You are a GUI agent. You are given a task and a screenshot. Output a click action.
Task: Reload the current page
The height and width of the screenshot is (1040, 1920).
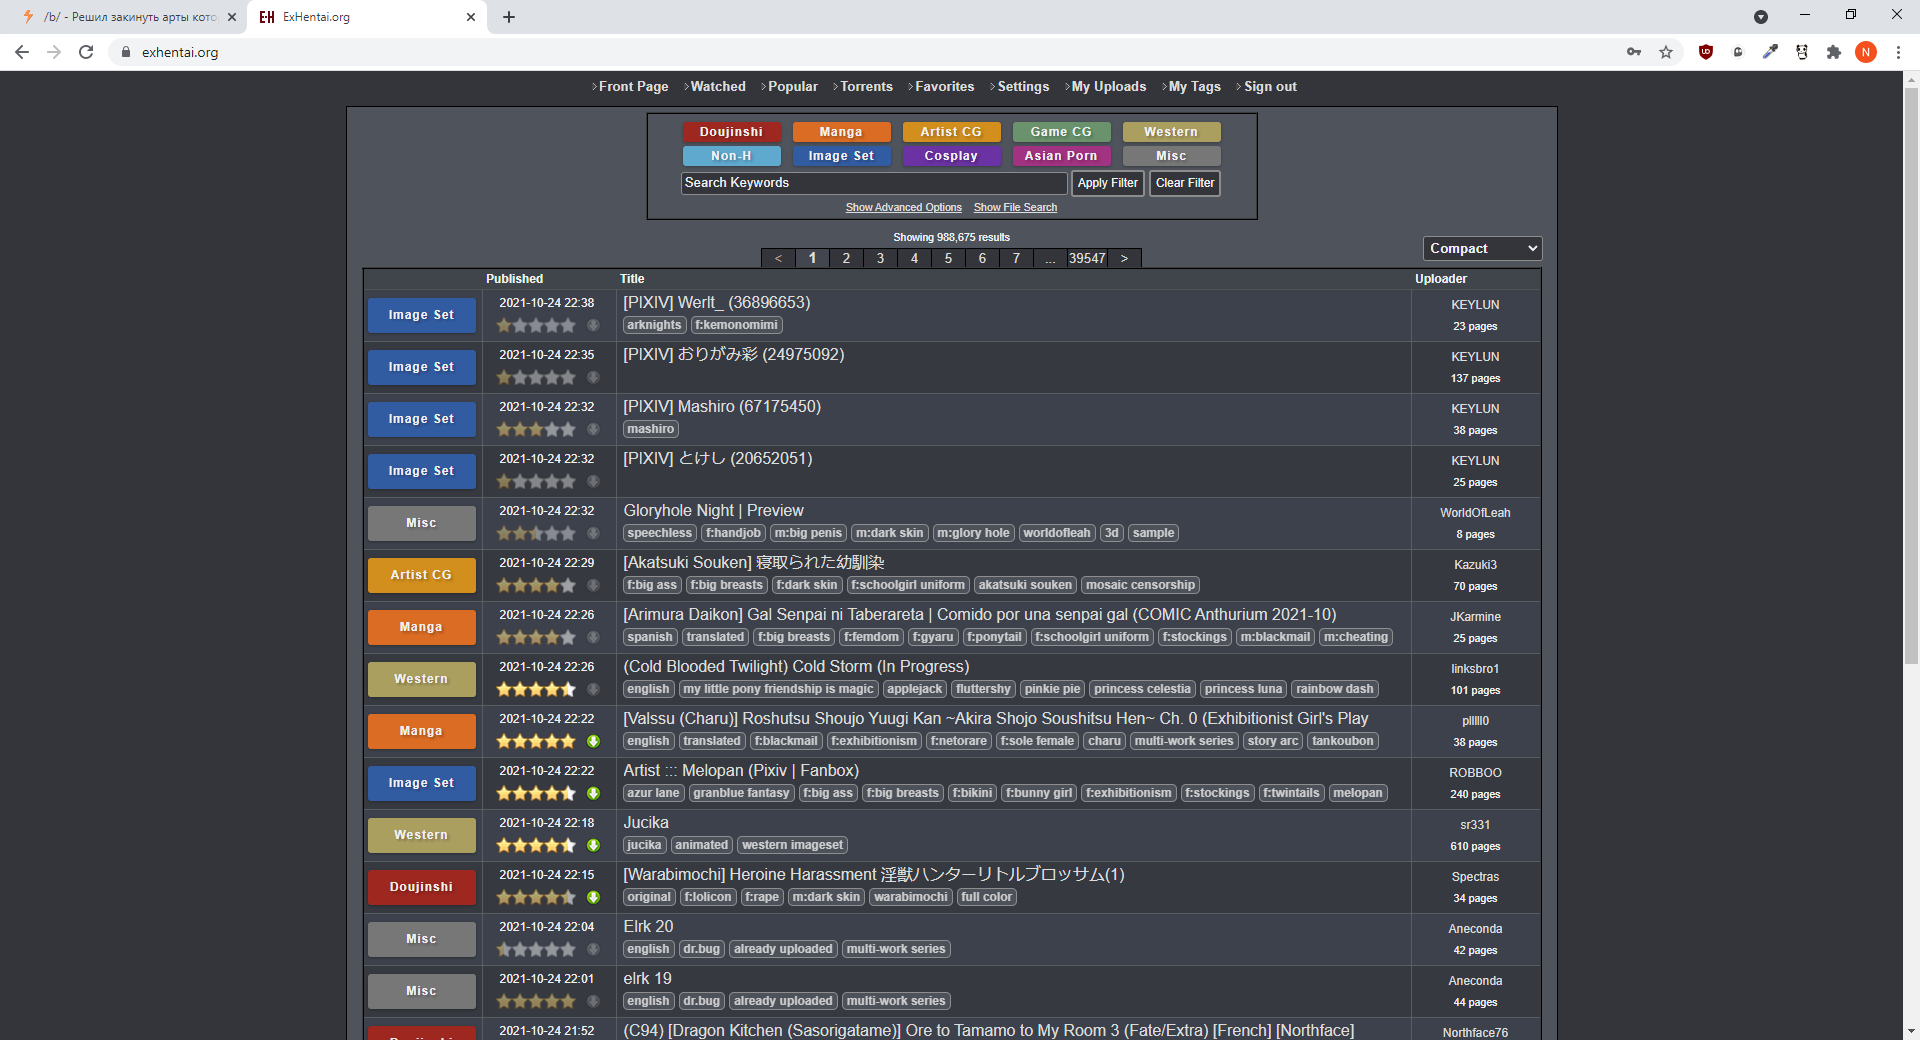86,52
